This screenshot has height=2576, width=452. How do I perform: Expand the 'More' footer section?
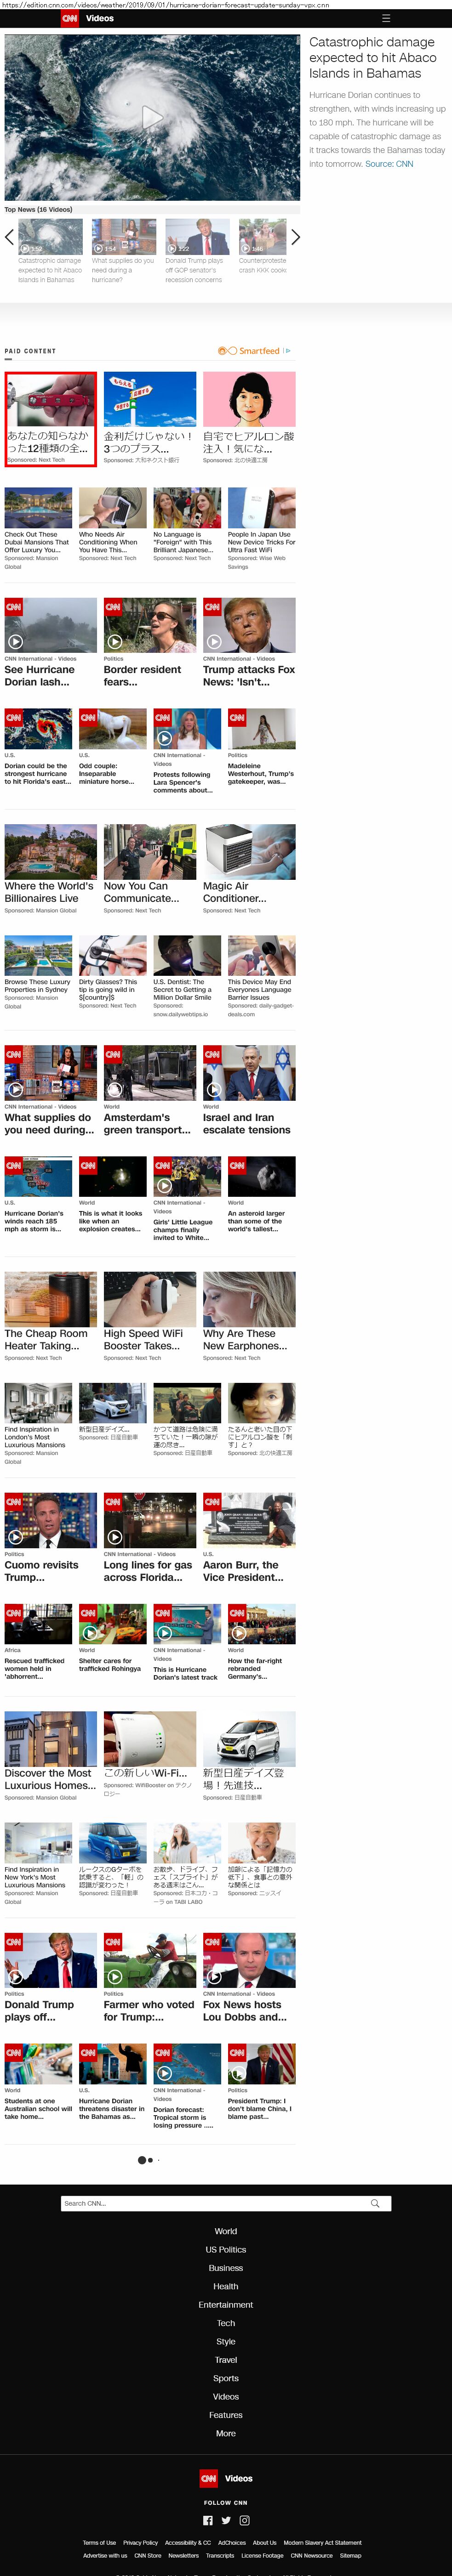click(226, 2433)
